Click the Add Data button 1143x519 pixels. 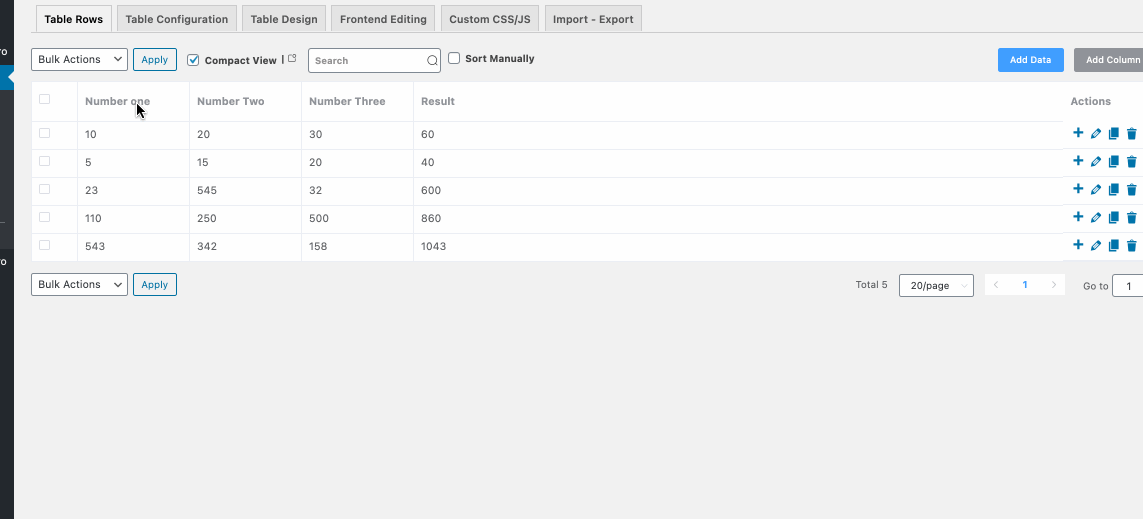1030,60
